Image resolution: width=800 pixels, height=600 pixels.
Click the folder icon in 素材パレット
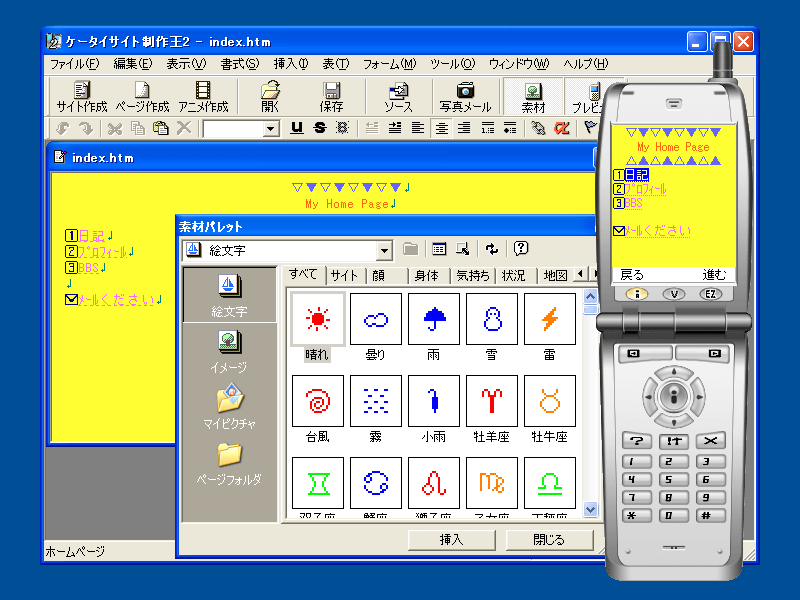[410, 249]
